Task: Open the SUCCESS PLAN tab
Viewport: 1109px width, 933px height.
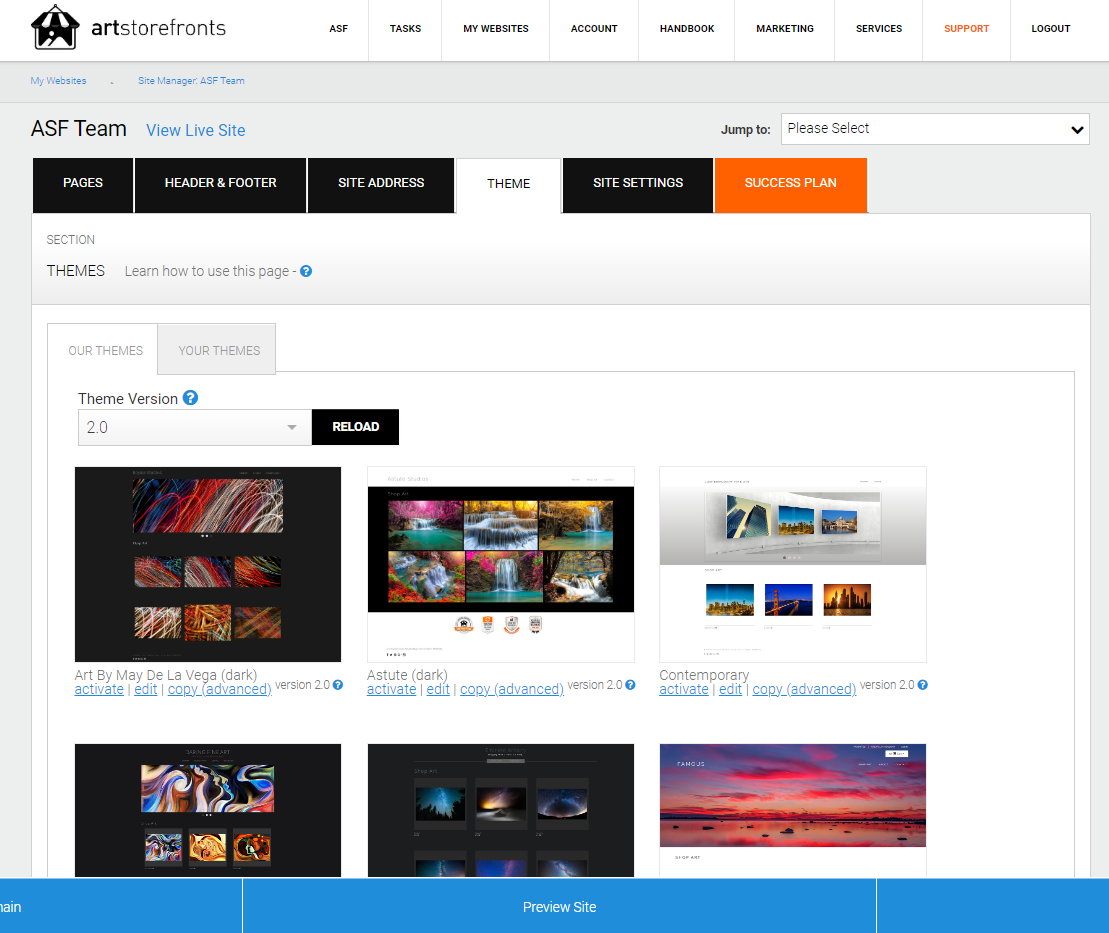Action: pyautogui.click(x=790, y=184)
